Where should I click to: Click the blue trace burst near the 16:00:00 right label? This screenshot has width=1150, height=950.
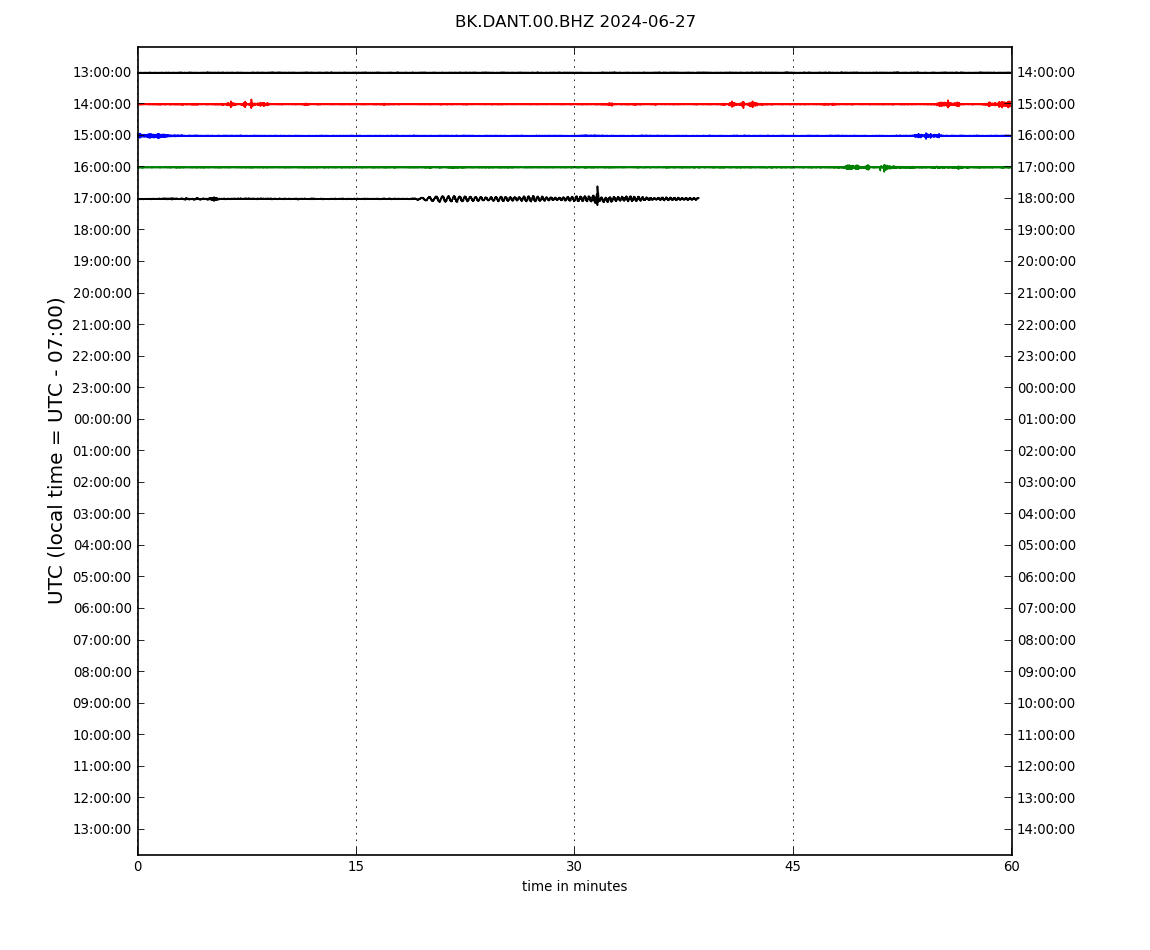pyautogui.click(x=927, y=136)
